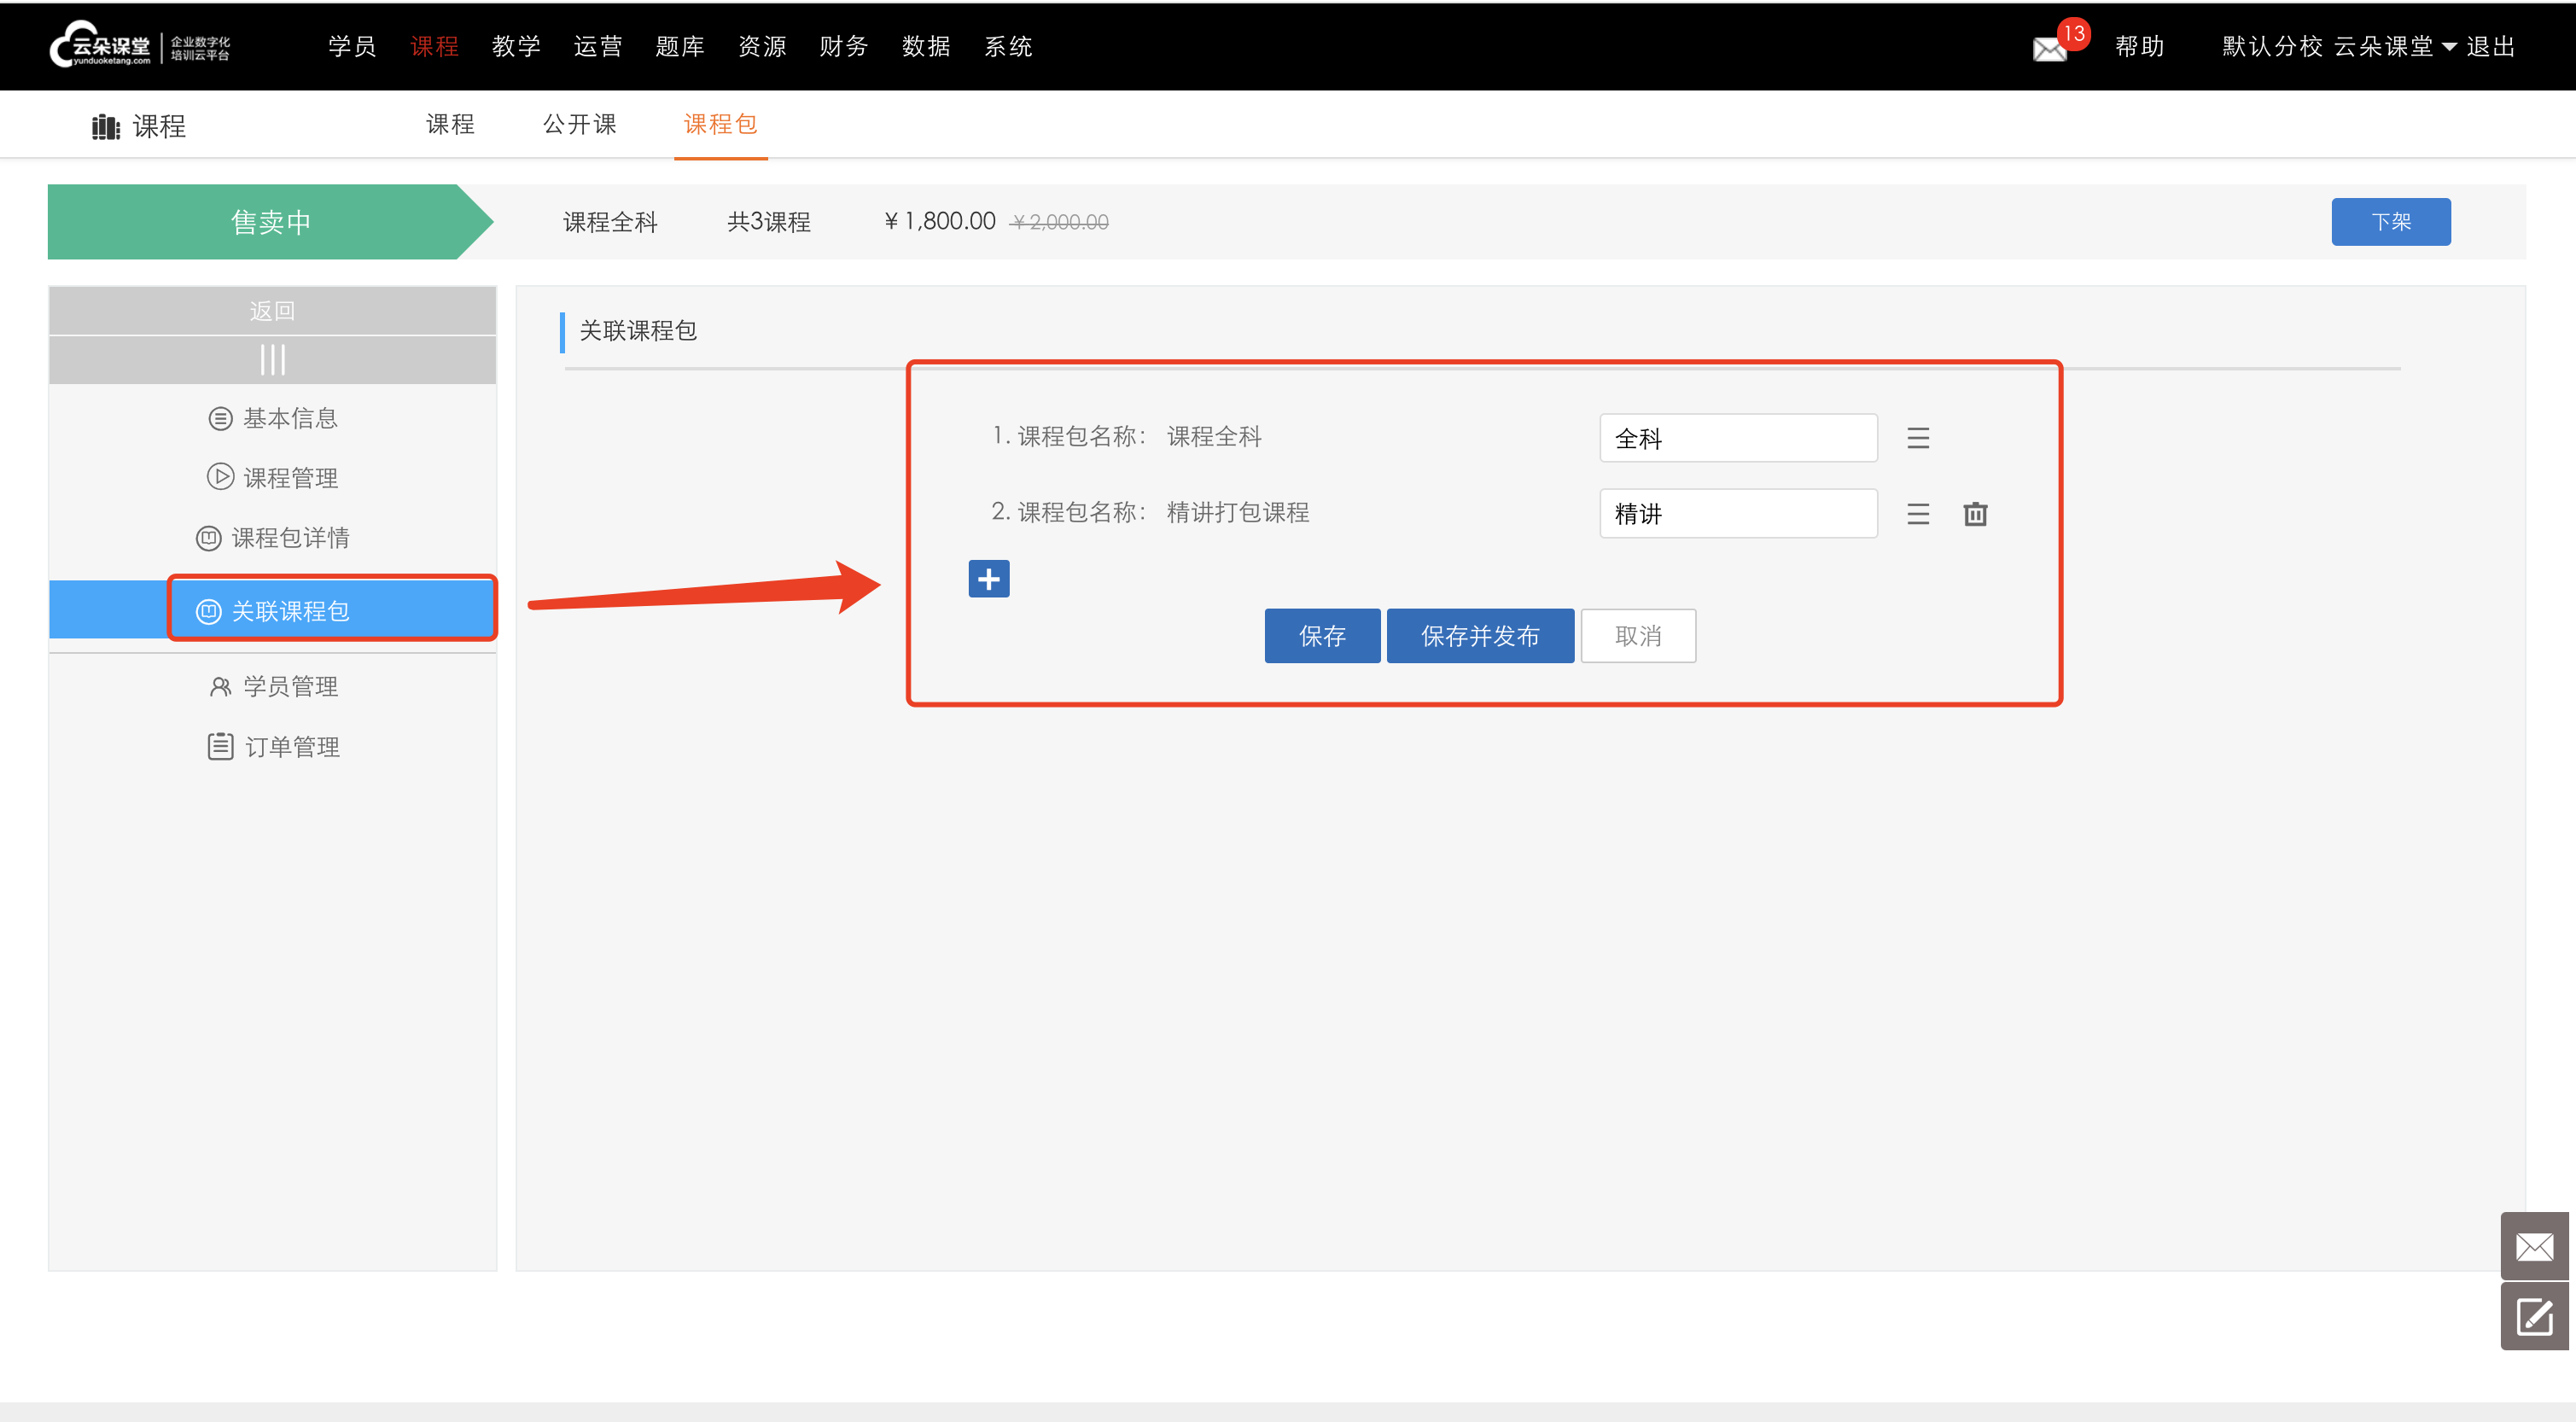Screen dimensions: 2576x1422
Task: Click reorder handle for 课程全科 row
Action: 1917,438
